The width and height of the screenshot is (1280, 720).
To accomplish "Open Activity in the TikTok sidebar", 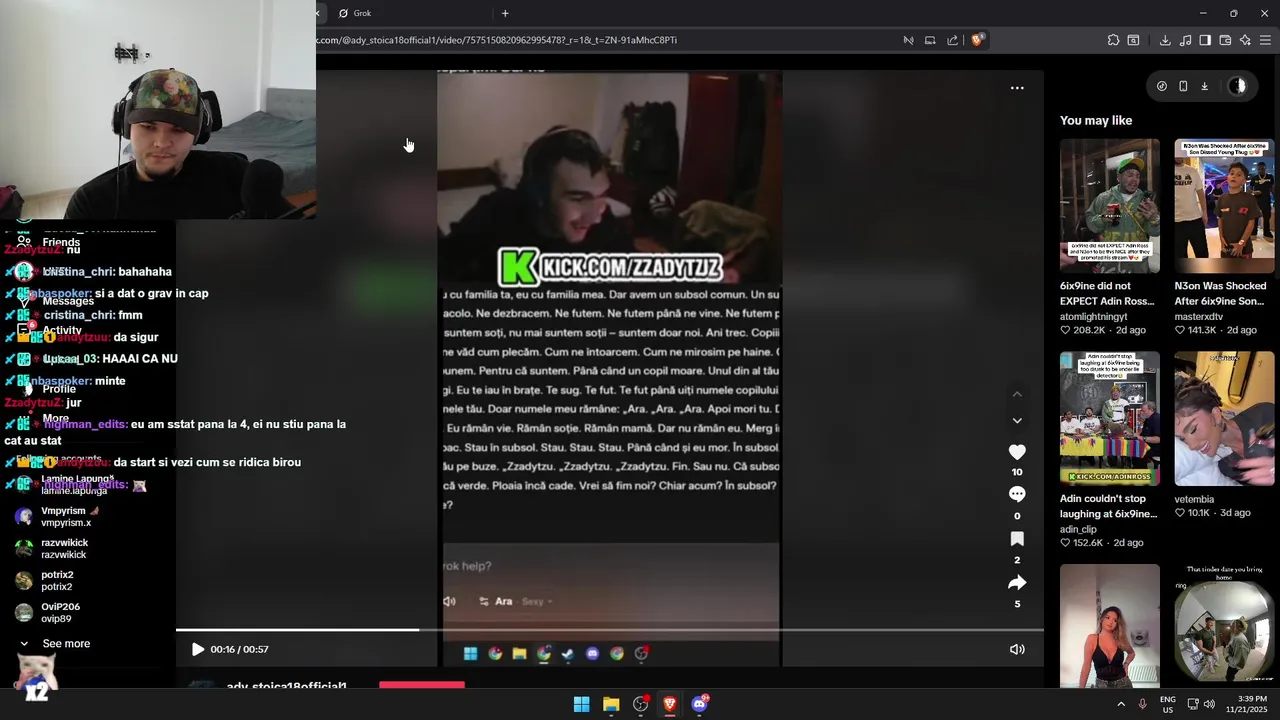I will 62,330.
